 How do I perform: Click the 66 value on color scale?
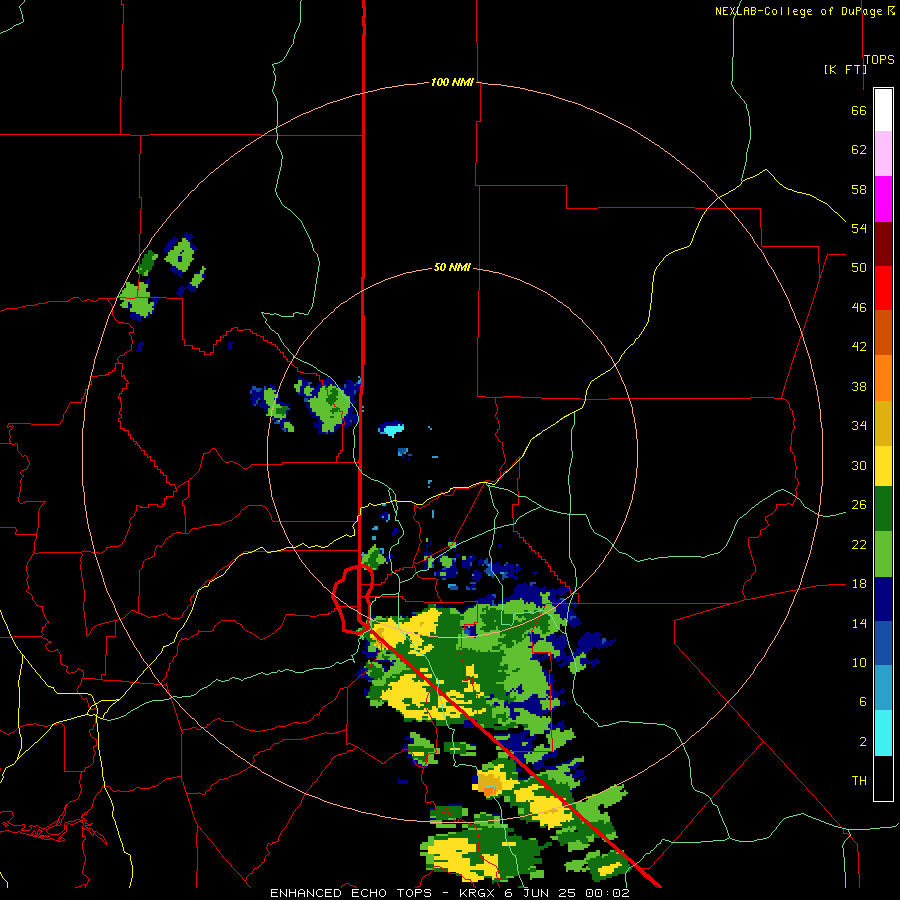[859, 111]
